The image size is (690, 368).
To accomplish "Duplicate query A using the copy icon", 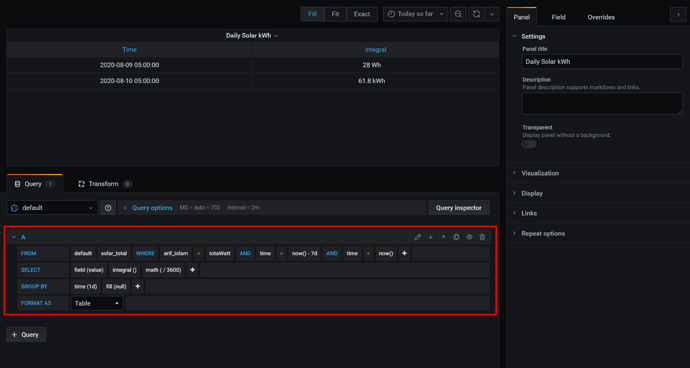I will pyautogui.click(x=456, y=237).
